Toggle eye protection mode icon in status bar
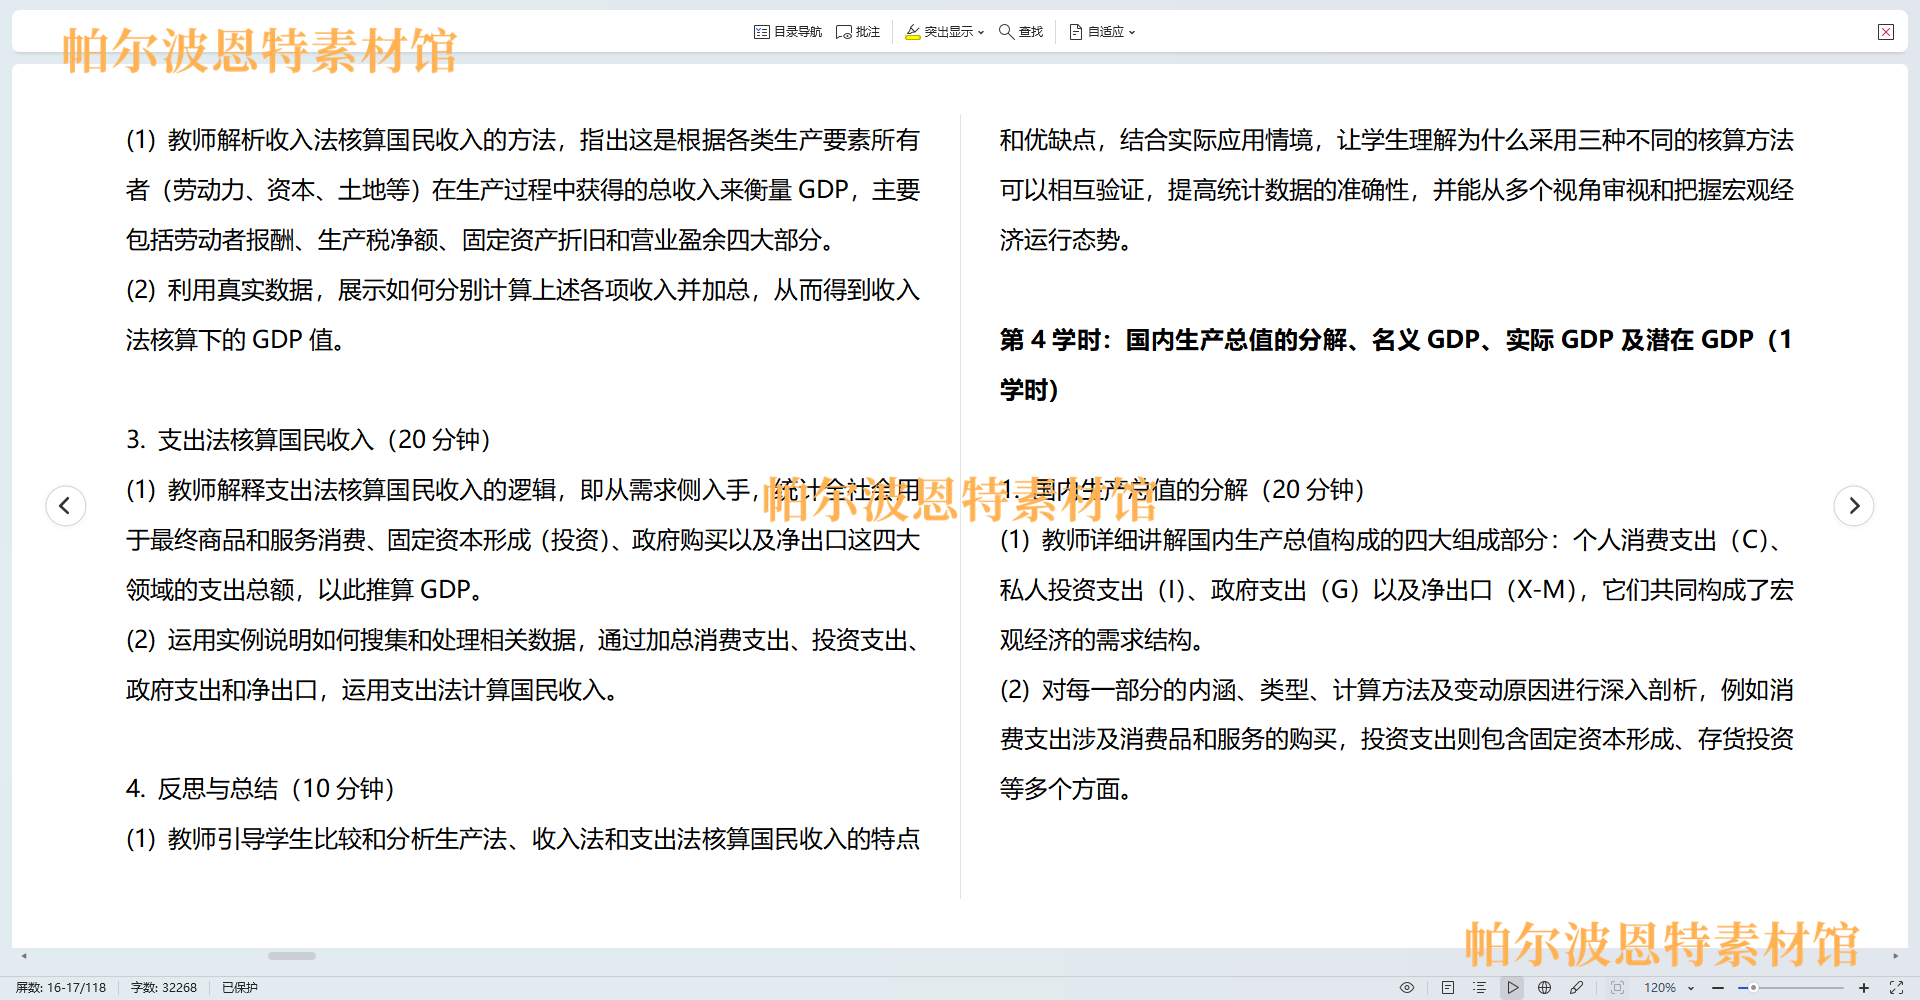This screenshot has width=1920, height=1000. point(1407,988)
